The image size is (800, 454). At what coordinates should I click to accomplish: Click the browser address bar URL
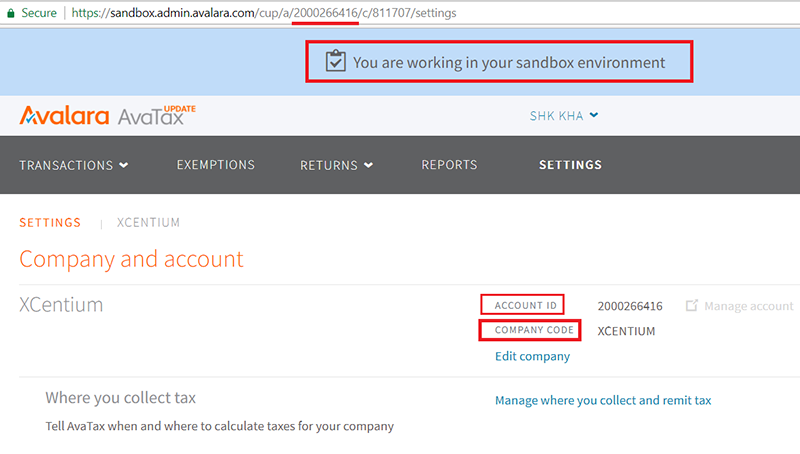[264, 13]
